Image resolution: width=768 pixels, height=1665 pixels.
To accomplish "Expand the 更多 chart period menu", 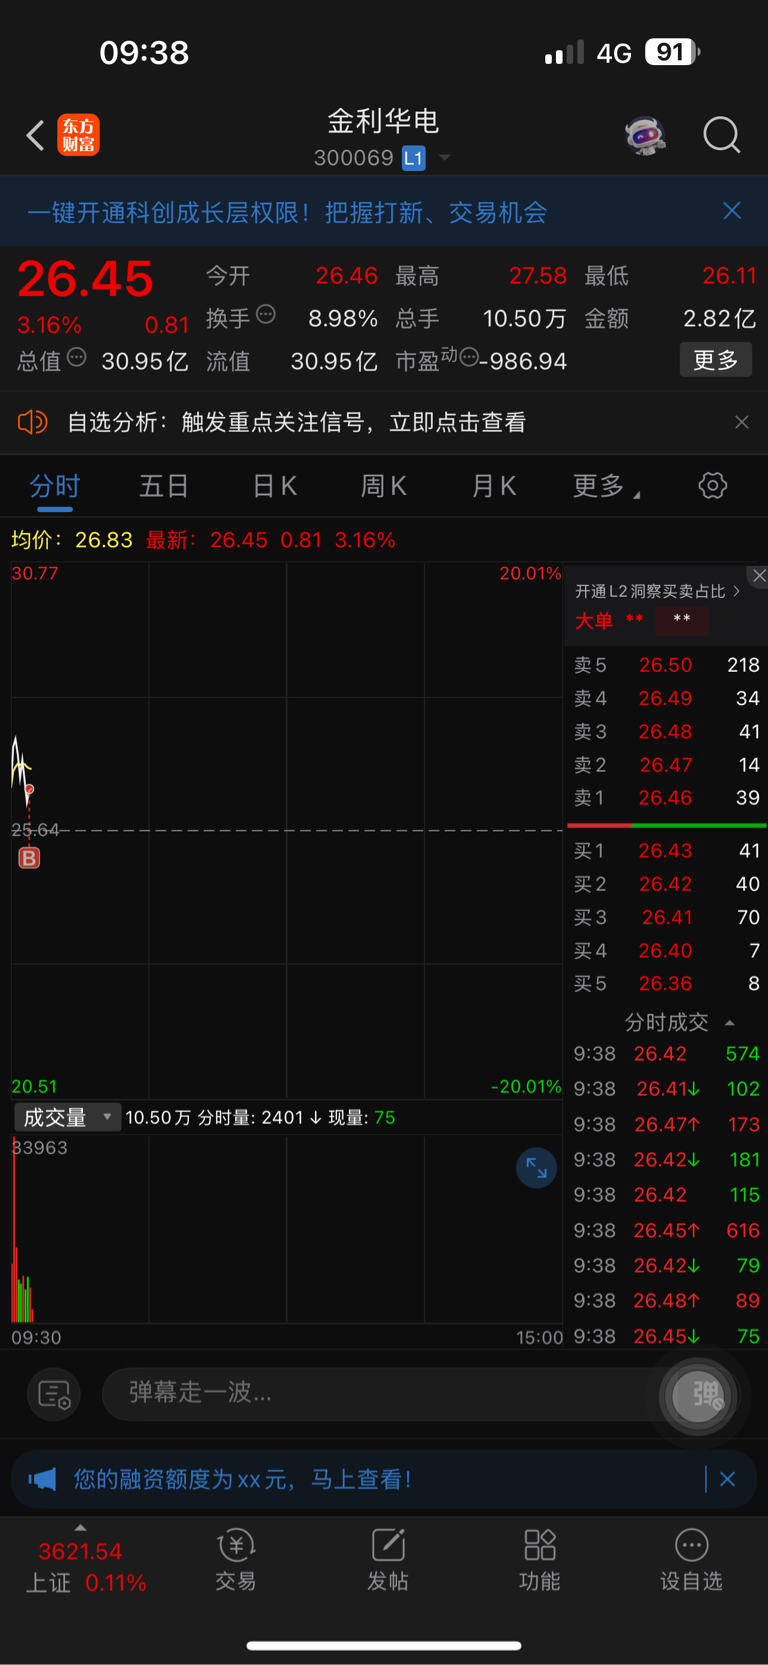I will (x=606, y=486).
